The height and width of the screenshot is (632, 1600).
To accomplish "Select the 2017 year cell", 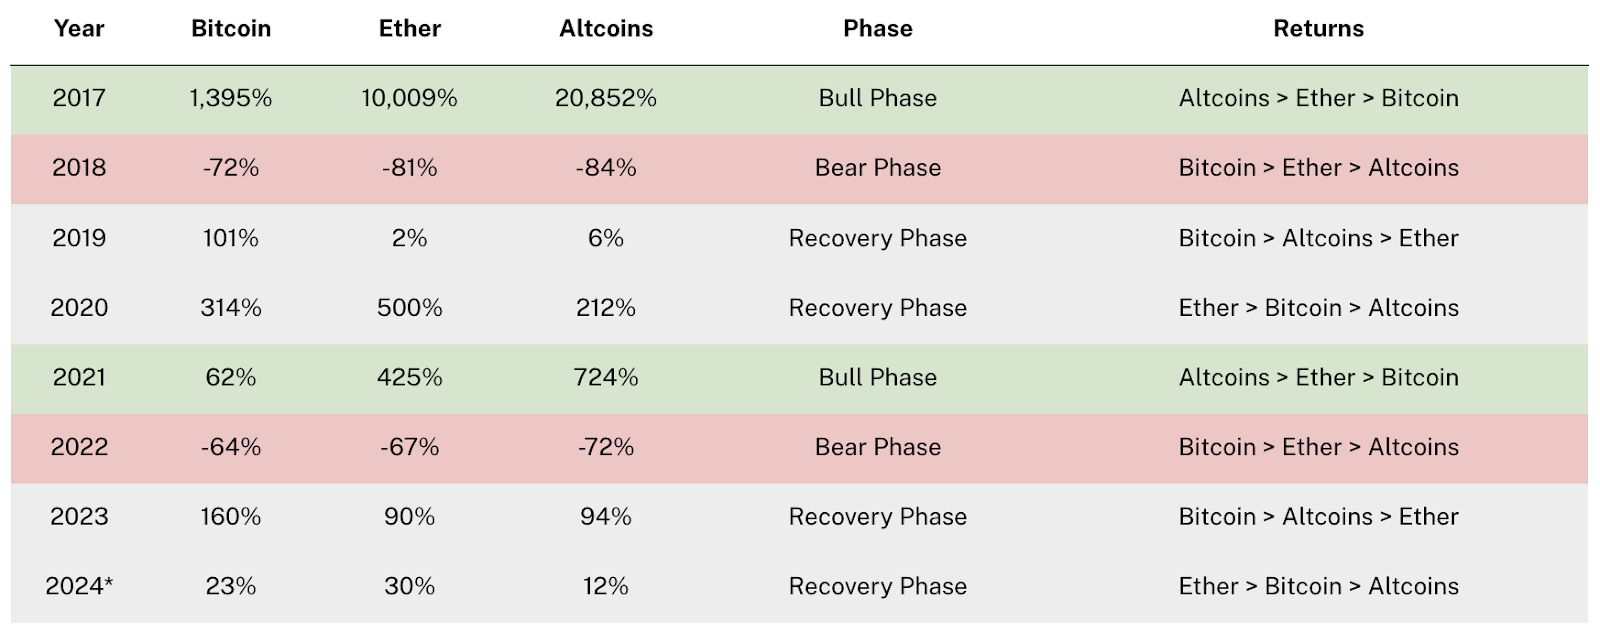I will point(79,98).
